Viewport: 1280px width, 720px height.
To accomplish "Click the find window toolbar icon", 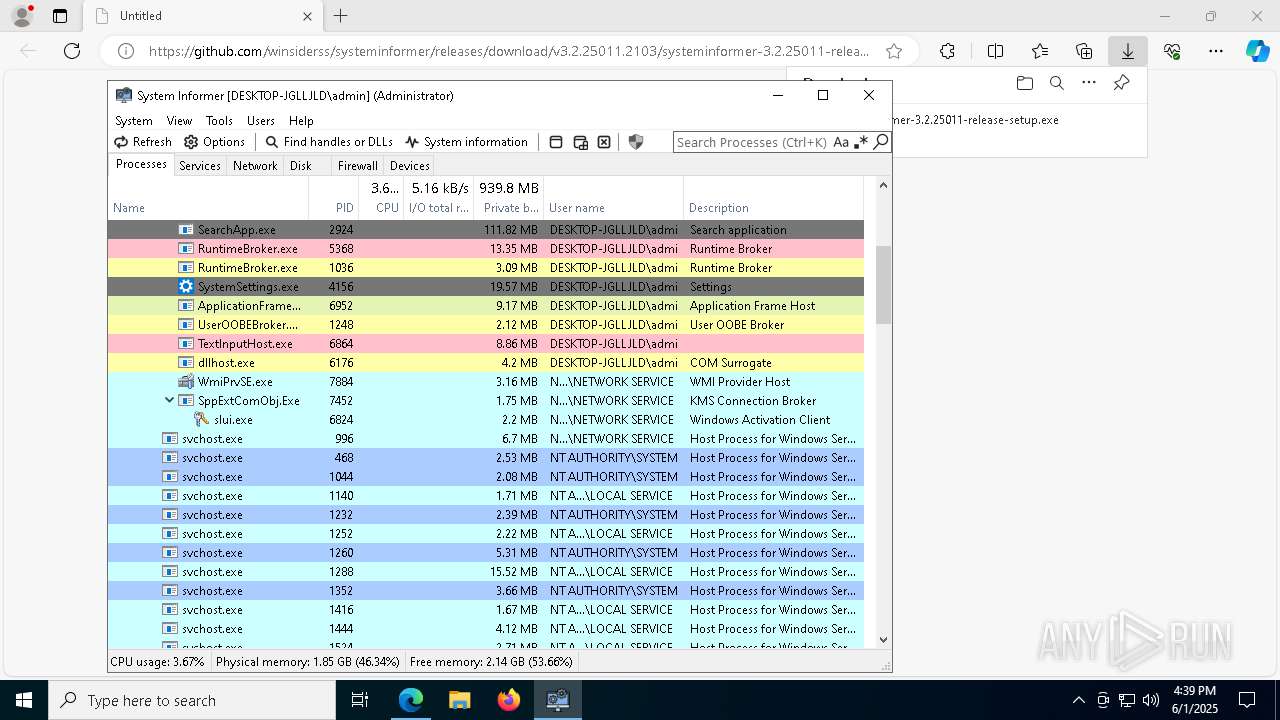I will click(556, 142).
